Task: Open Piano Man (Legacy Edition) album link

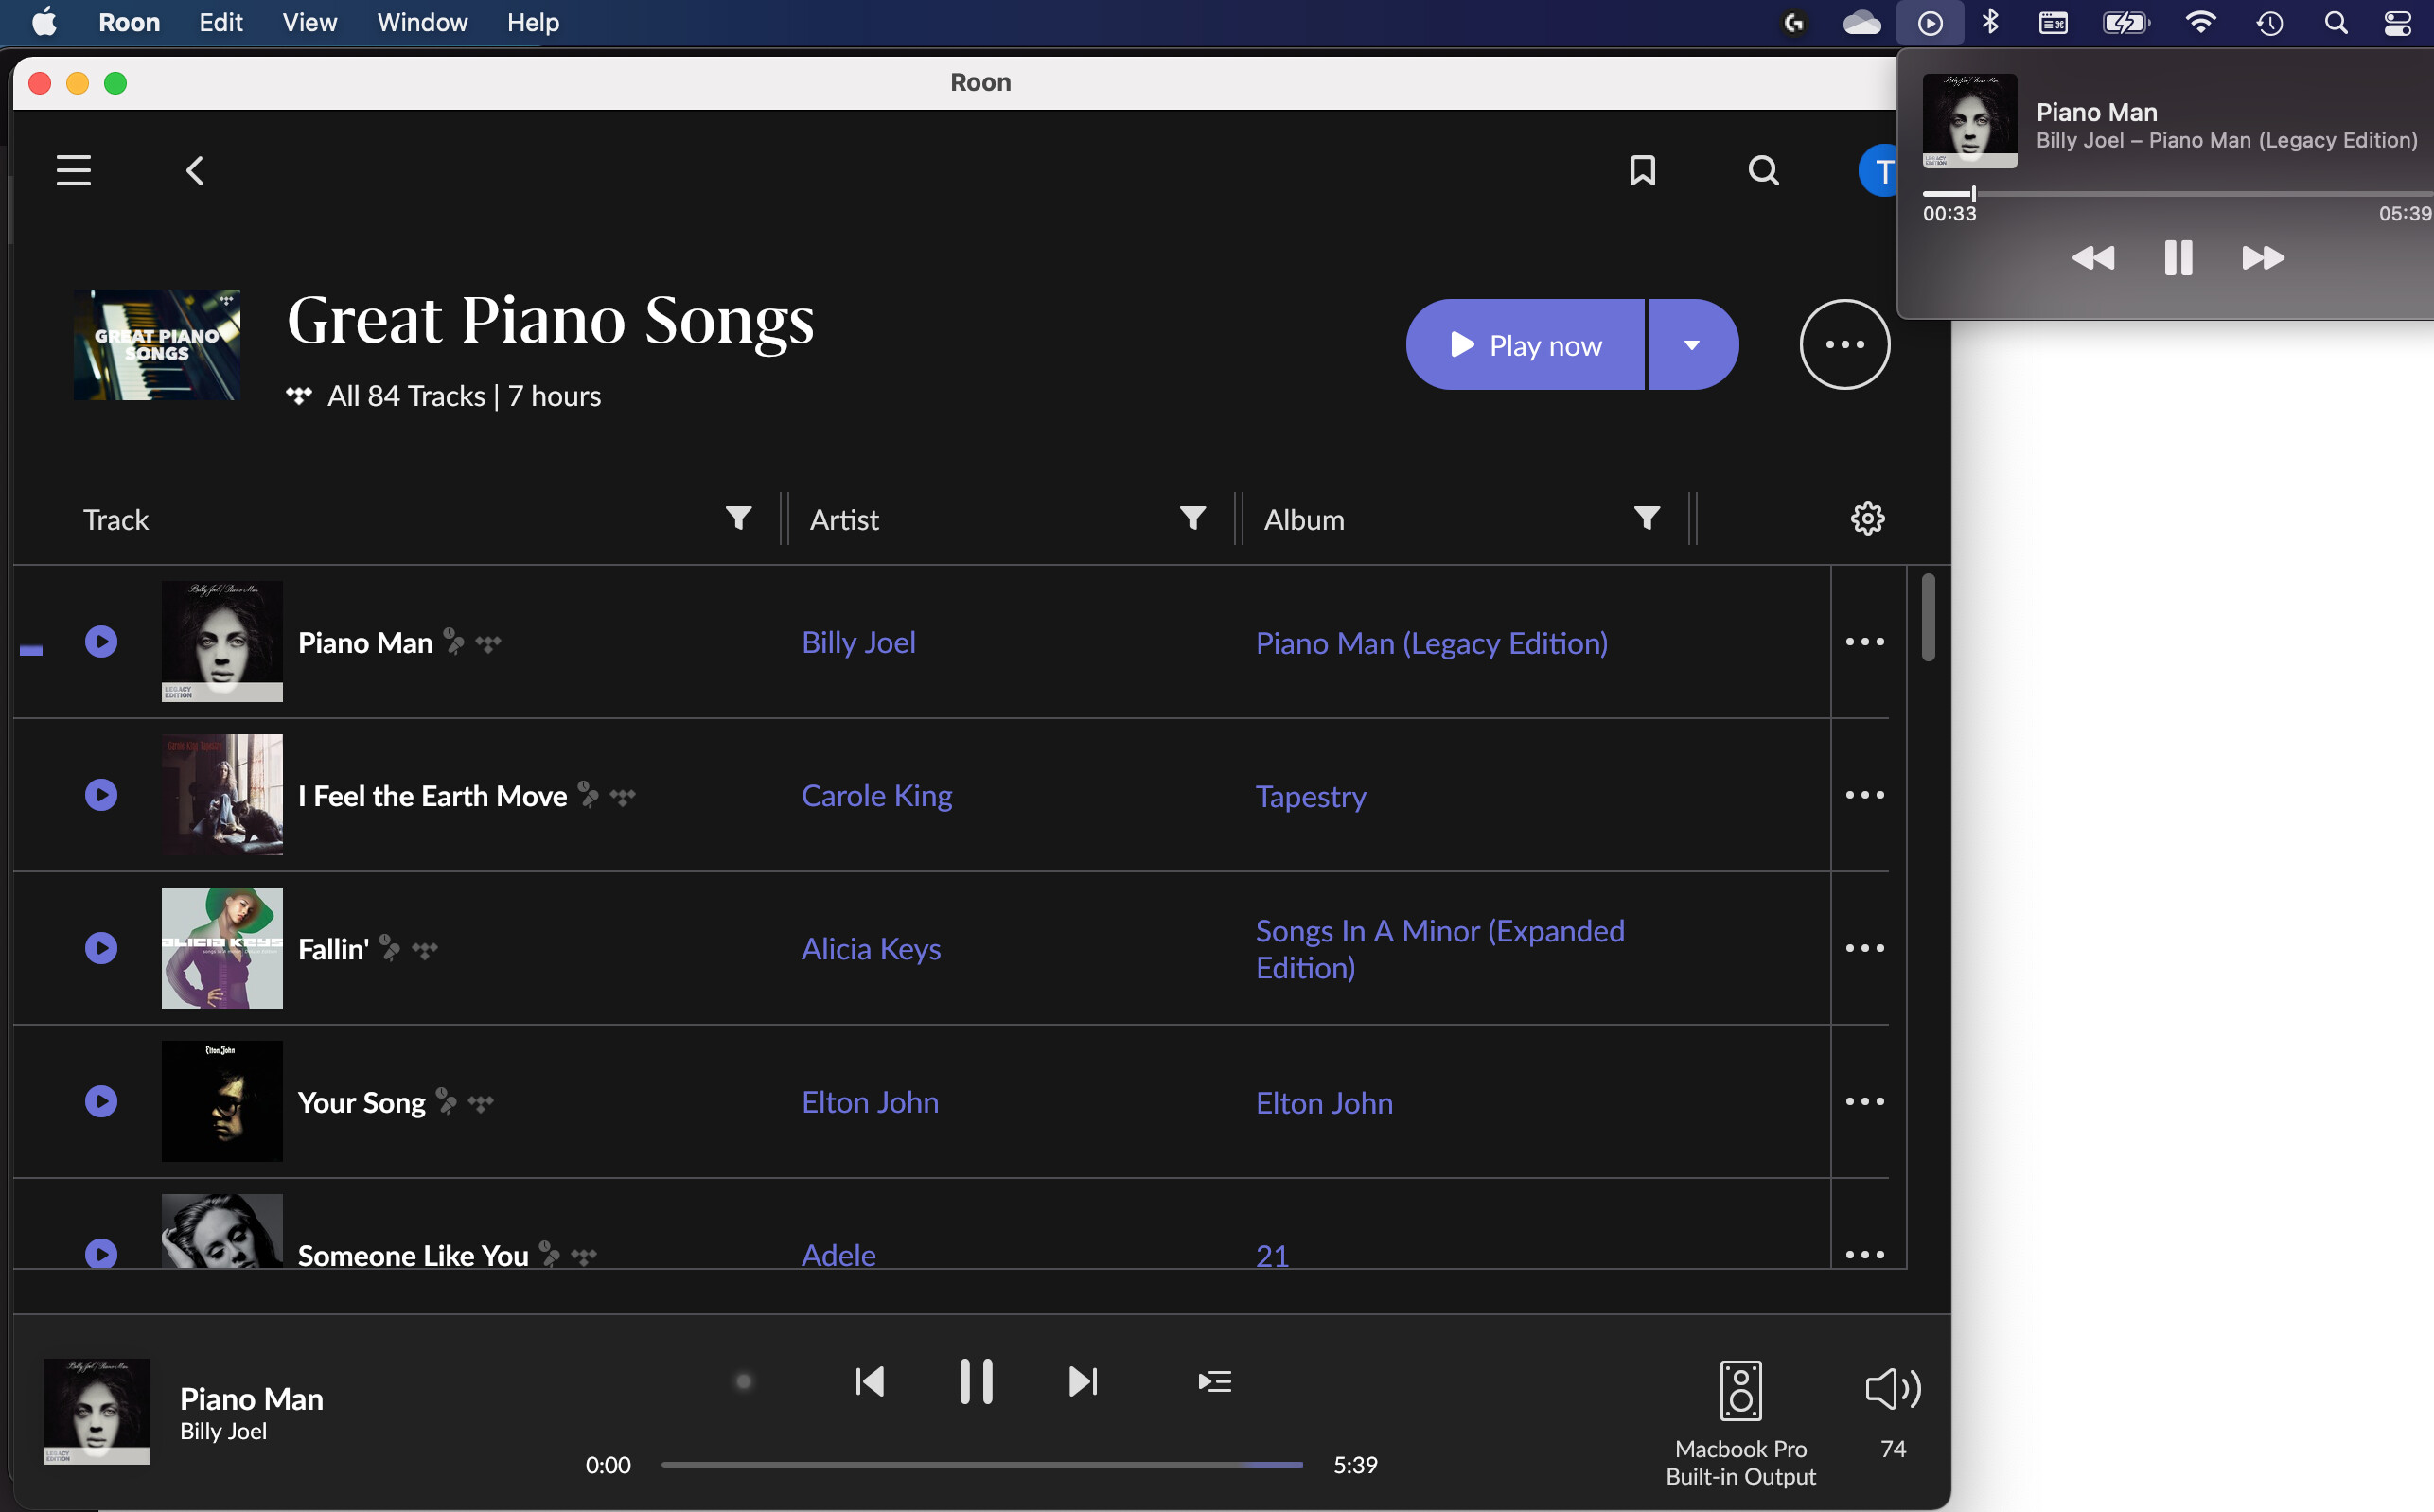Action: [x=1431, y=642]
